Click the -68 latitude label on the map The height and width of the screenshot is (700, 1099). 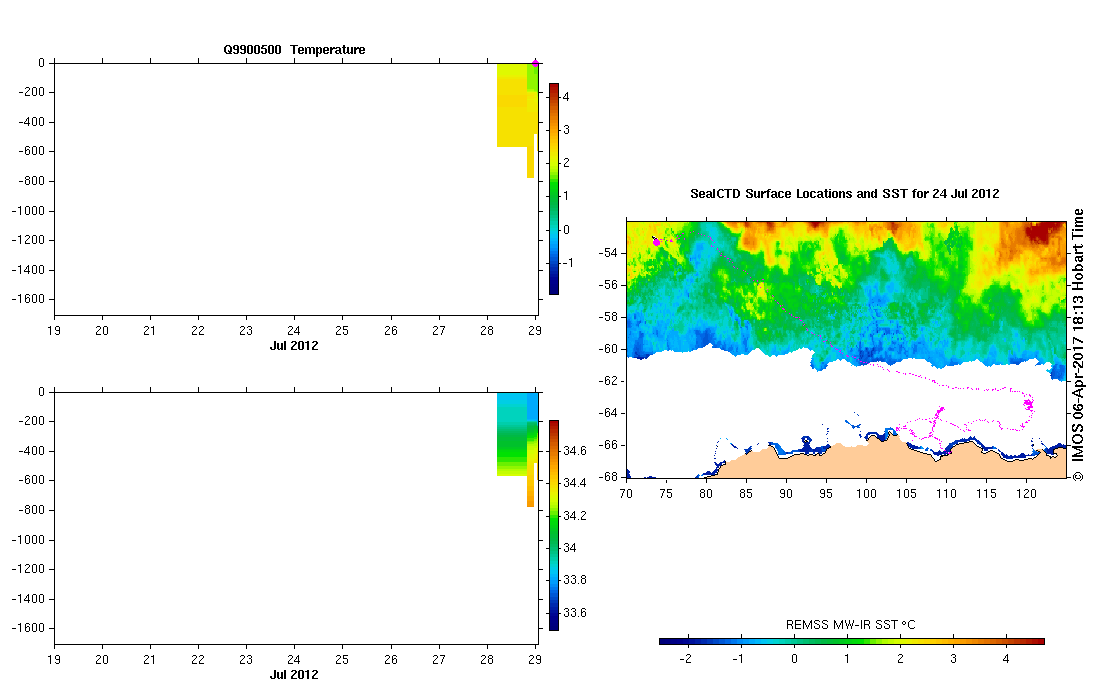[610, 477]
